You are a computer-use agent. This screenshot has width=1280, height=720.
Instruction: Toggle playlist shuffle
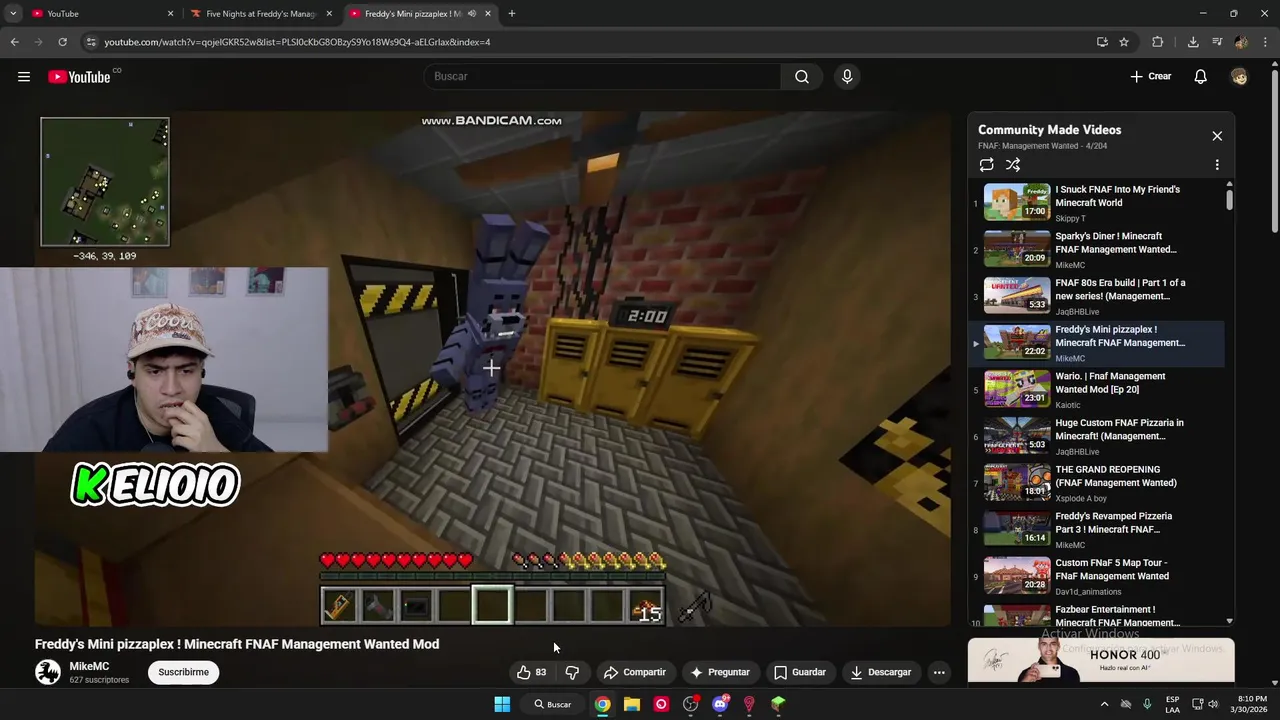[x=1013, y=165]
